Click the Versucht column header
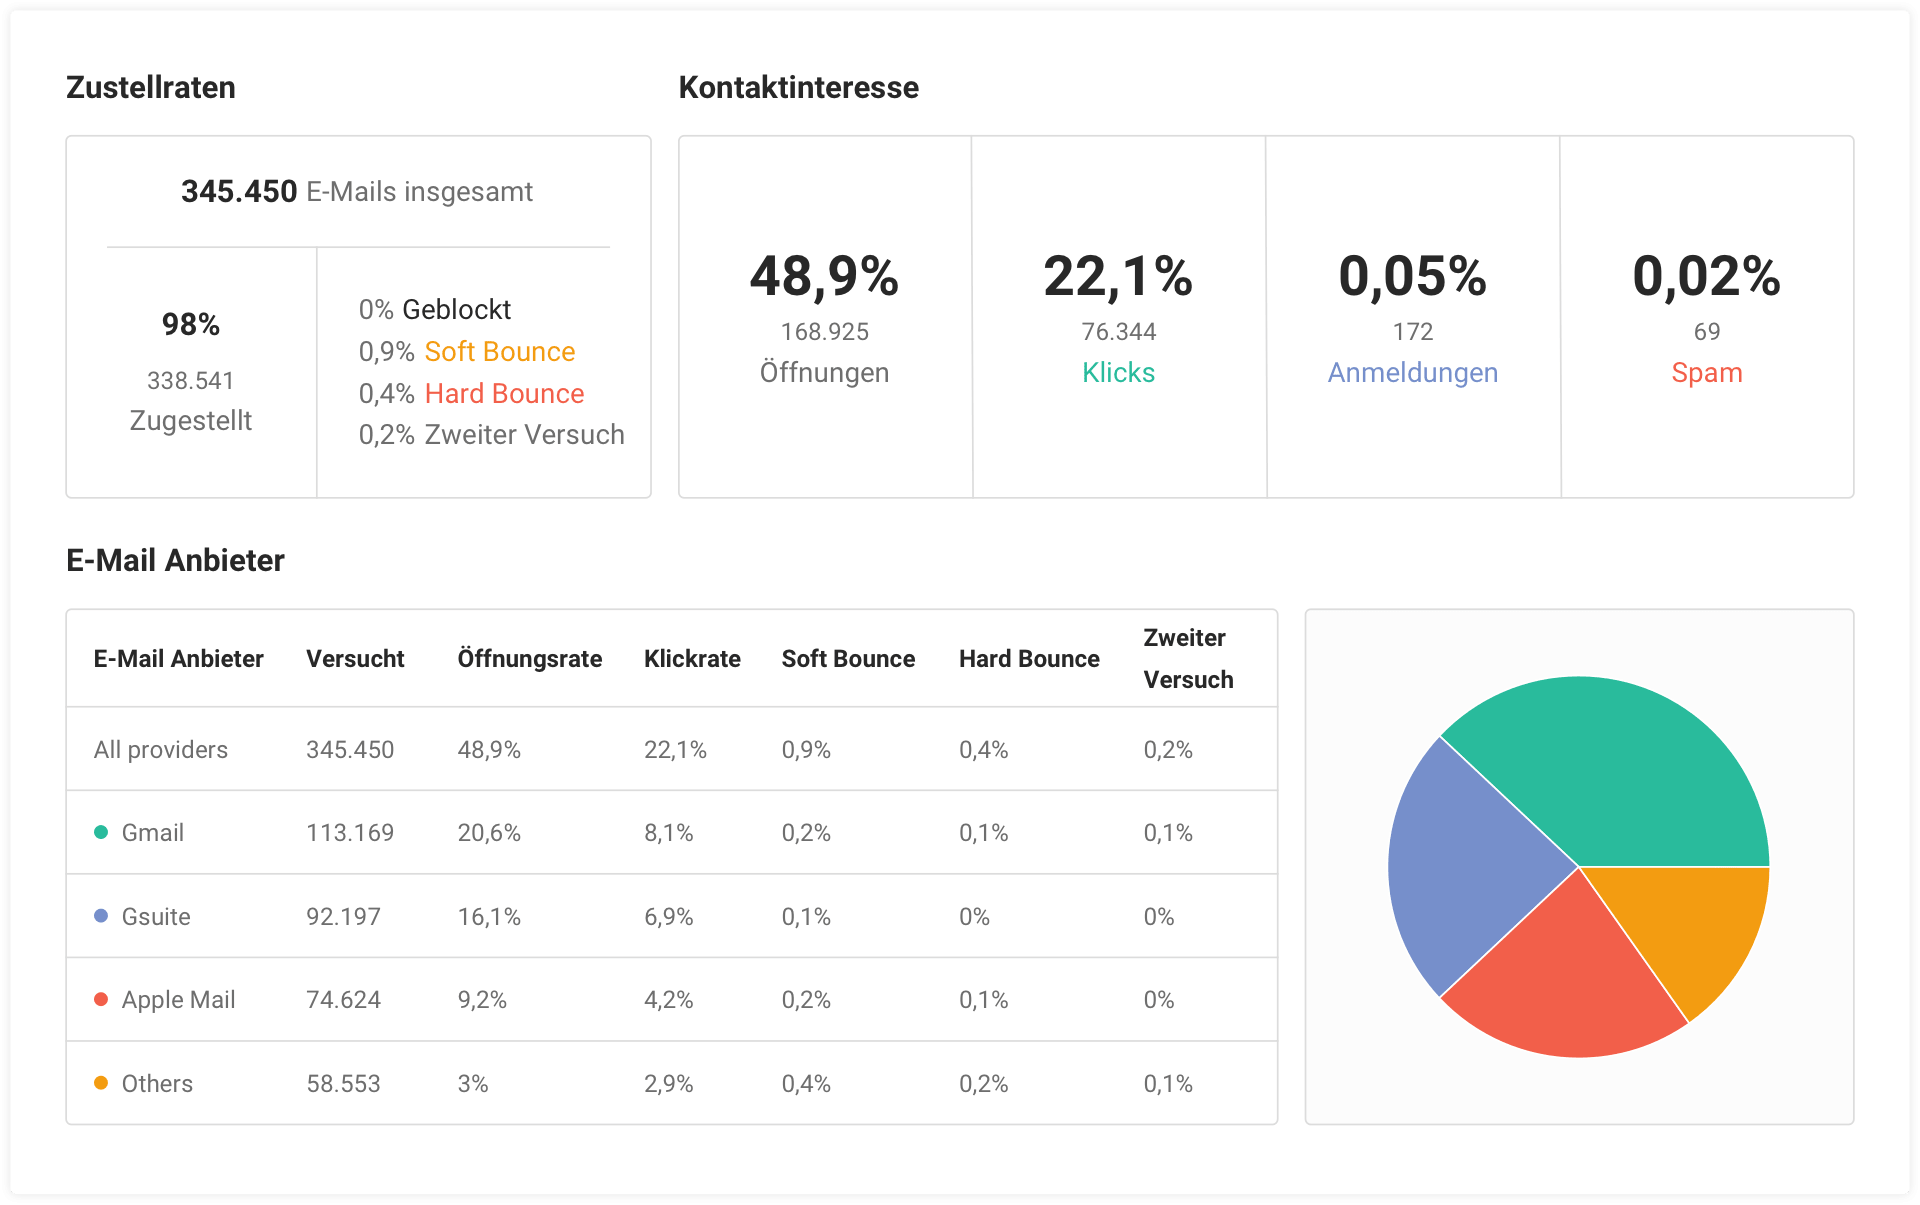Image resolution: width=1920 pixels, height=1205 pixels. coord(355,659)
